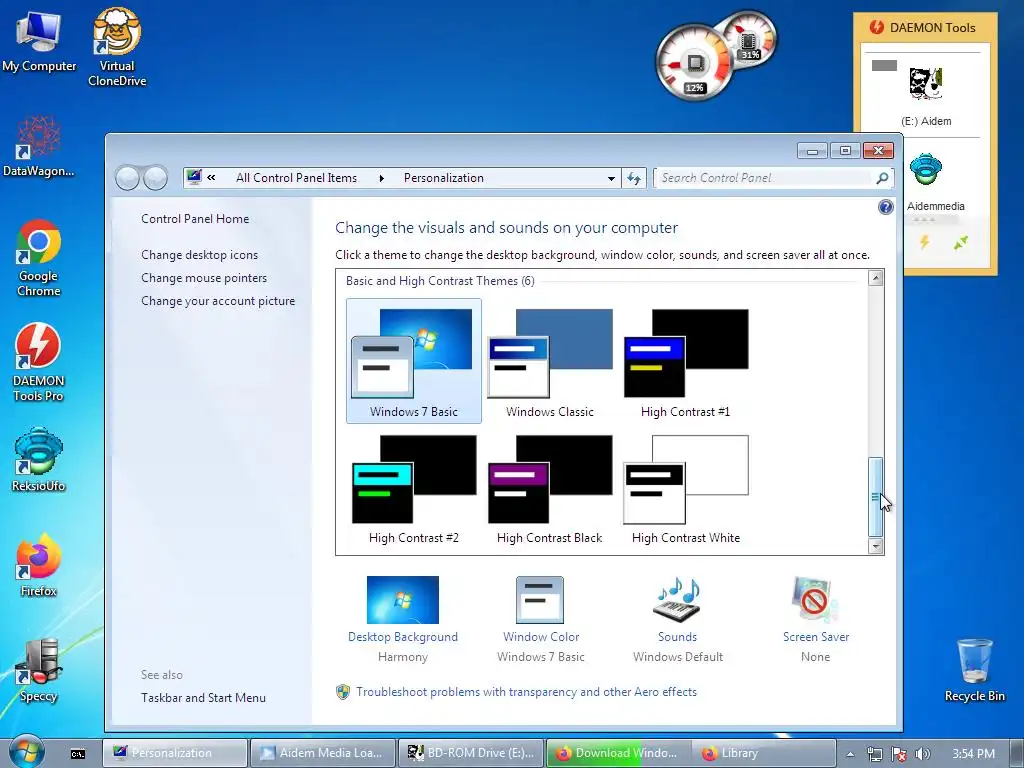Click the taskbar clock showing 3:54 PM
The width and height of the screenshot is (1024, 768).
click(x=973, y=754)
